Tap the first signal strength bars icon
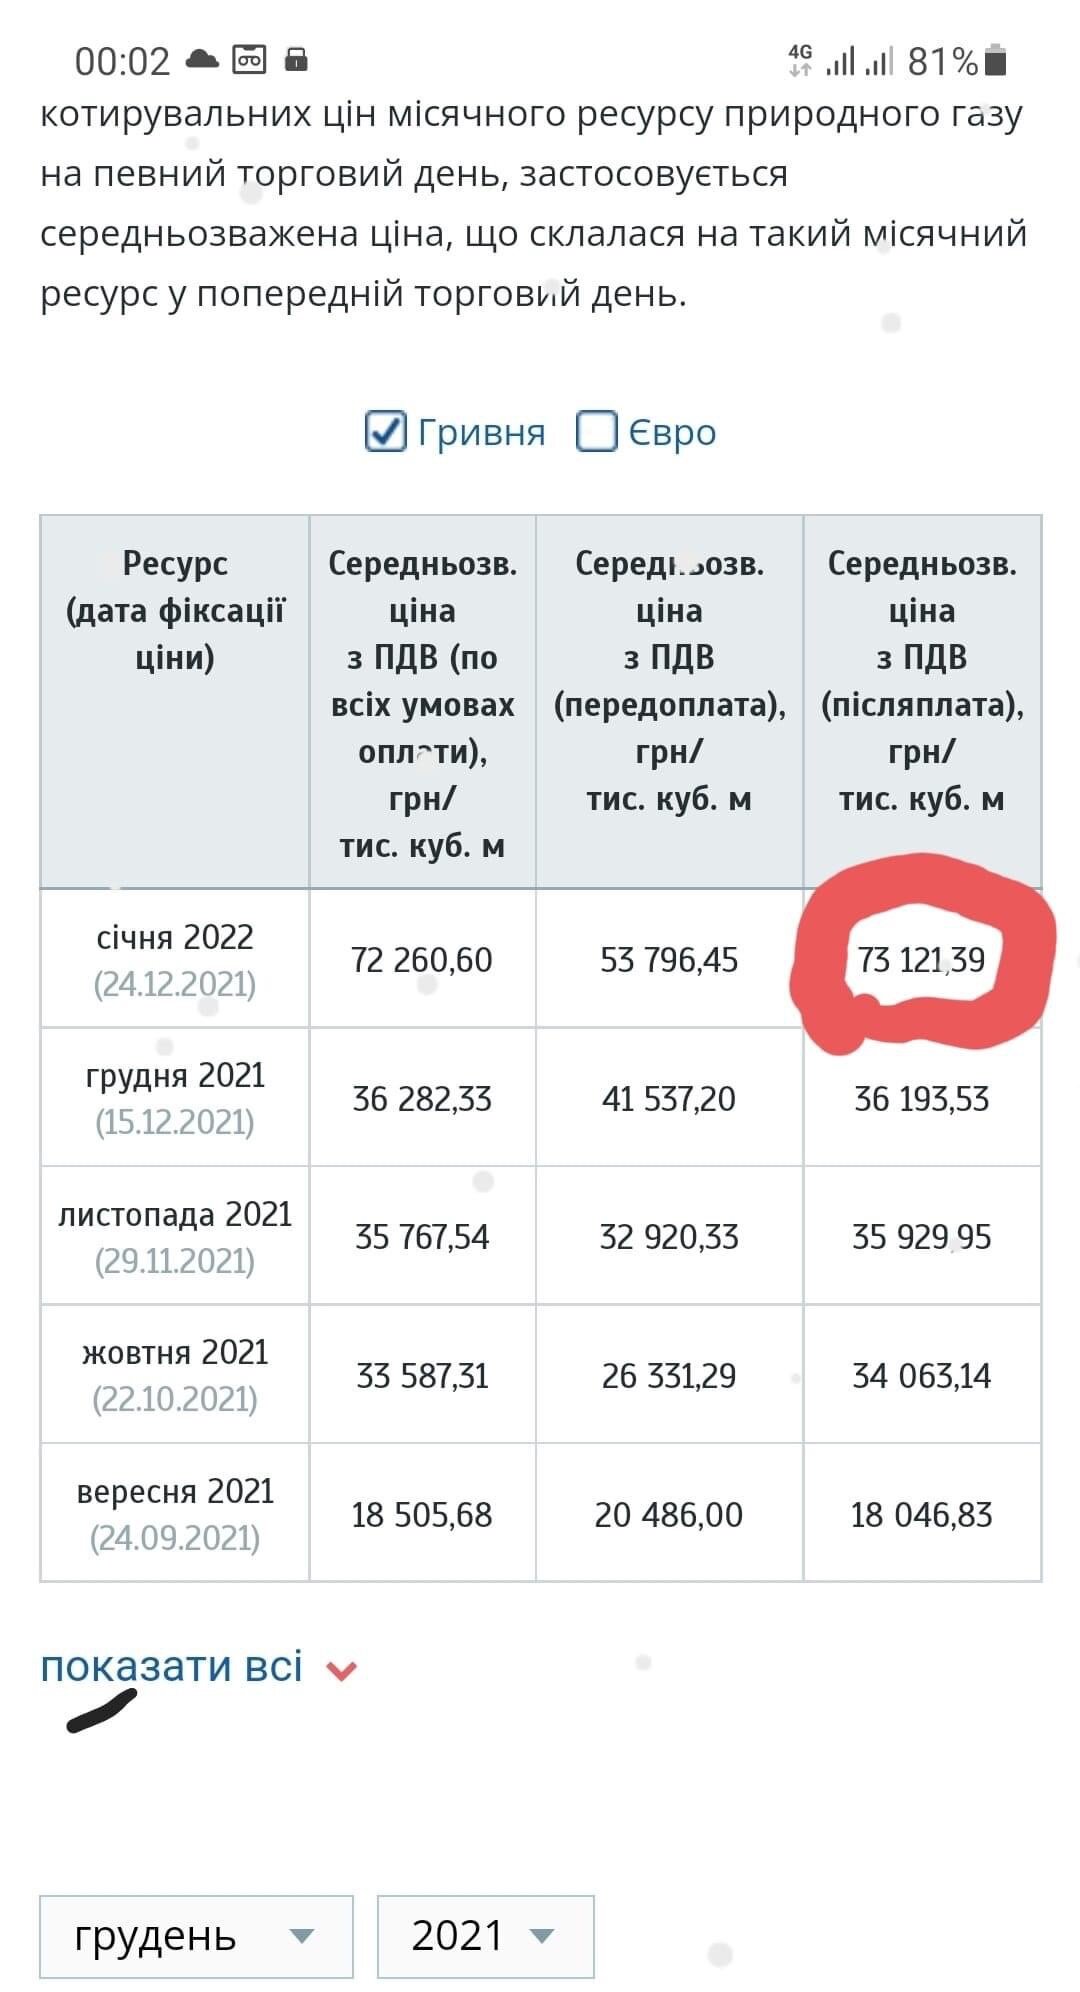 click(x=841, y=62)
